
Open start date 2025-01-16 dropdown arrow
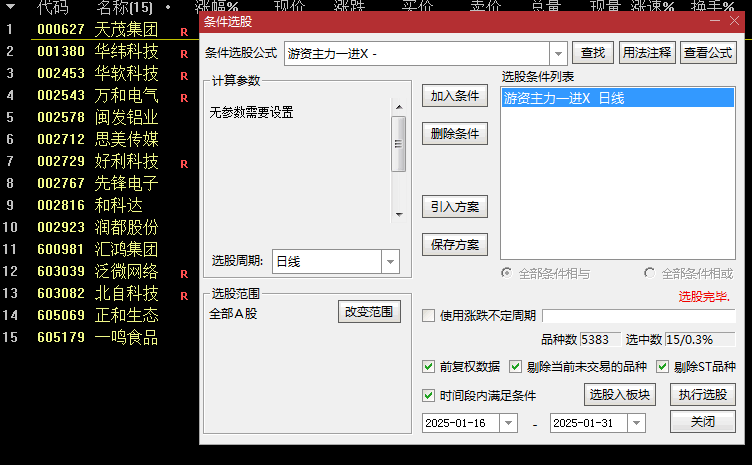point(508,423)
